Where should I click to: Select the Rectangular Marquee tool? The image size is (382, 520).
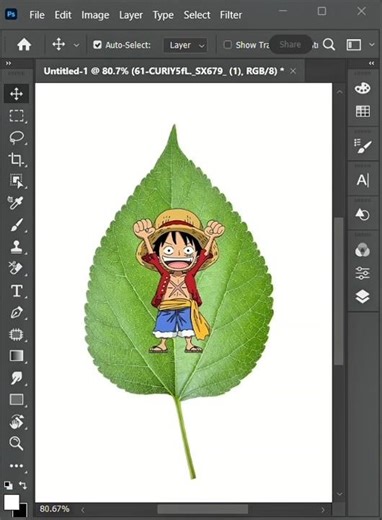[x=16, y=116]
